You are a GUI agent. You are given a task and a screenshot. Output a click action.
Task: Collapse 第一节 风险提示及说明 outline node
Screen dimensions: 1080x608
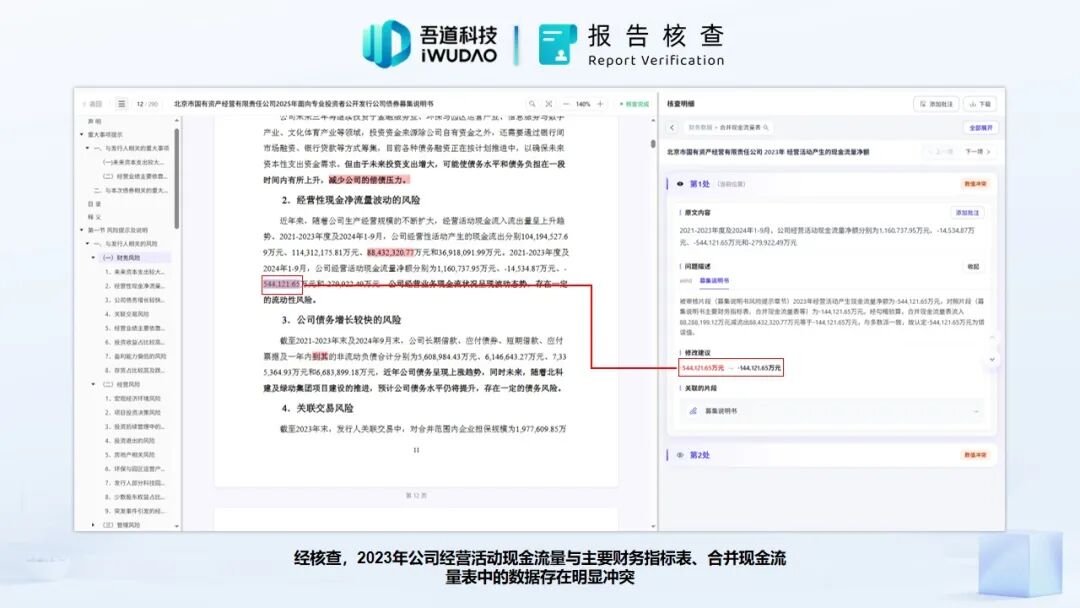(x=81, y=230)
